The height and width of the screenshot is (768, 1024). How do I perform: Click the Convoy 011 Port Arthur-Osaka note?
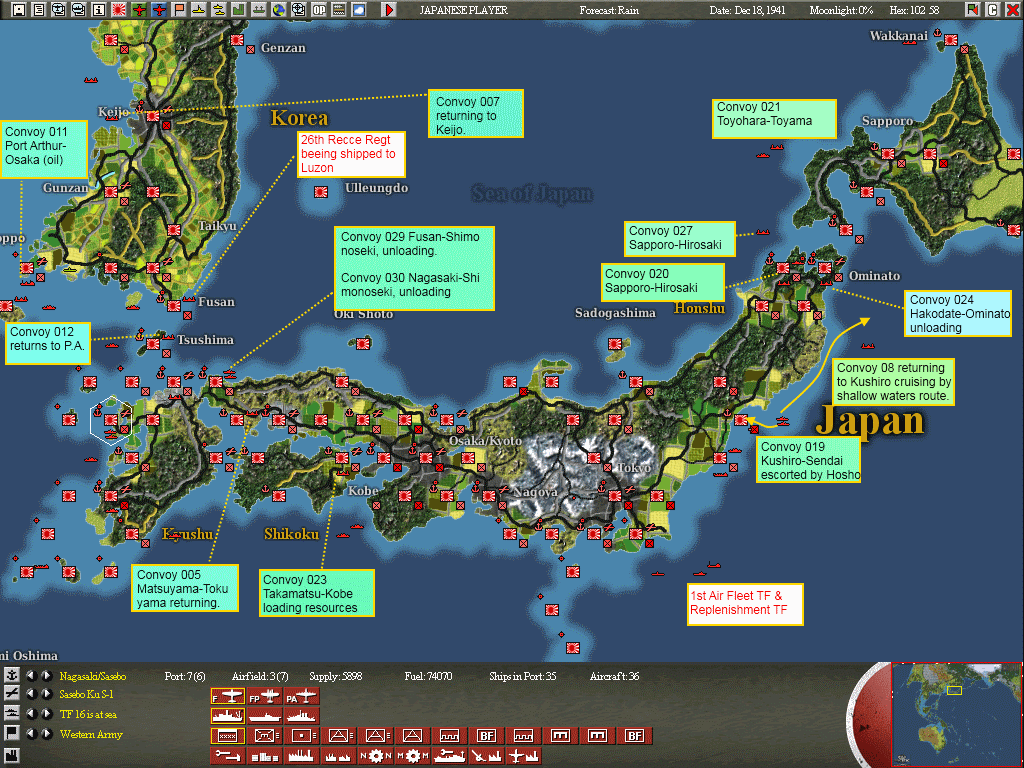[44, 149]
